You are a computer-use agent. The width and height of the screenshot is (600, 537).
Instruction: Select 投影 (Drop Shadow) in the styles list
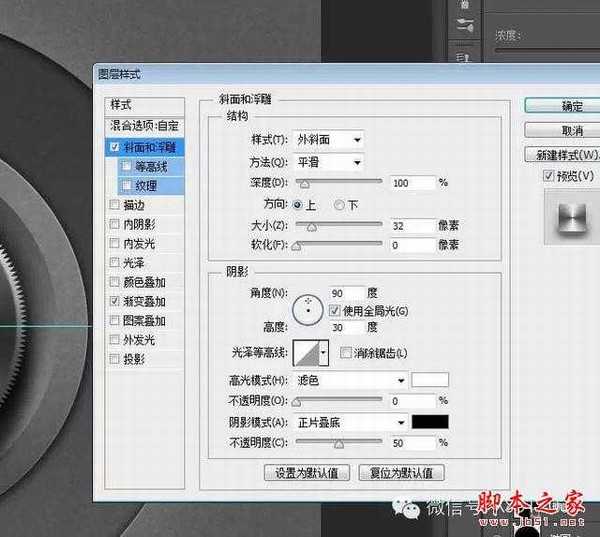coord(132,359)
